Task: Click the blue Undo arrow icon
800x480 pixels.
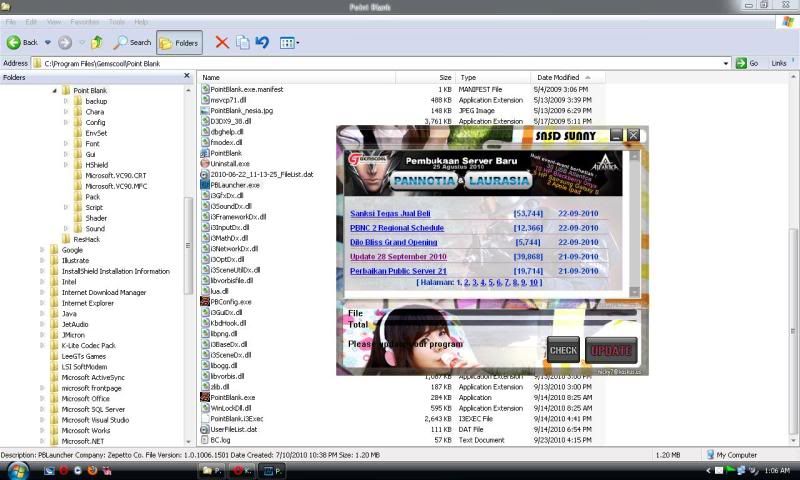Action: pyautogui.click(x=262, y=42)
